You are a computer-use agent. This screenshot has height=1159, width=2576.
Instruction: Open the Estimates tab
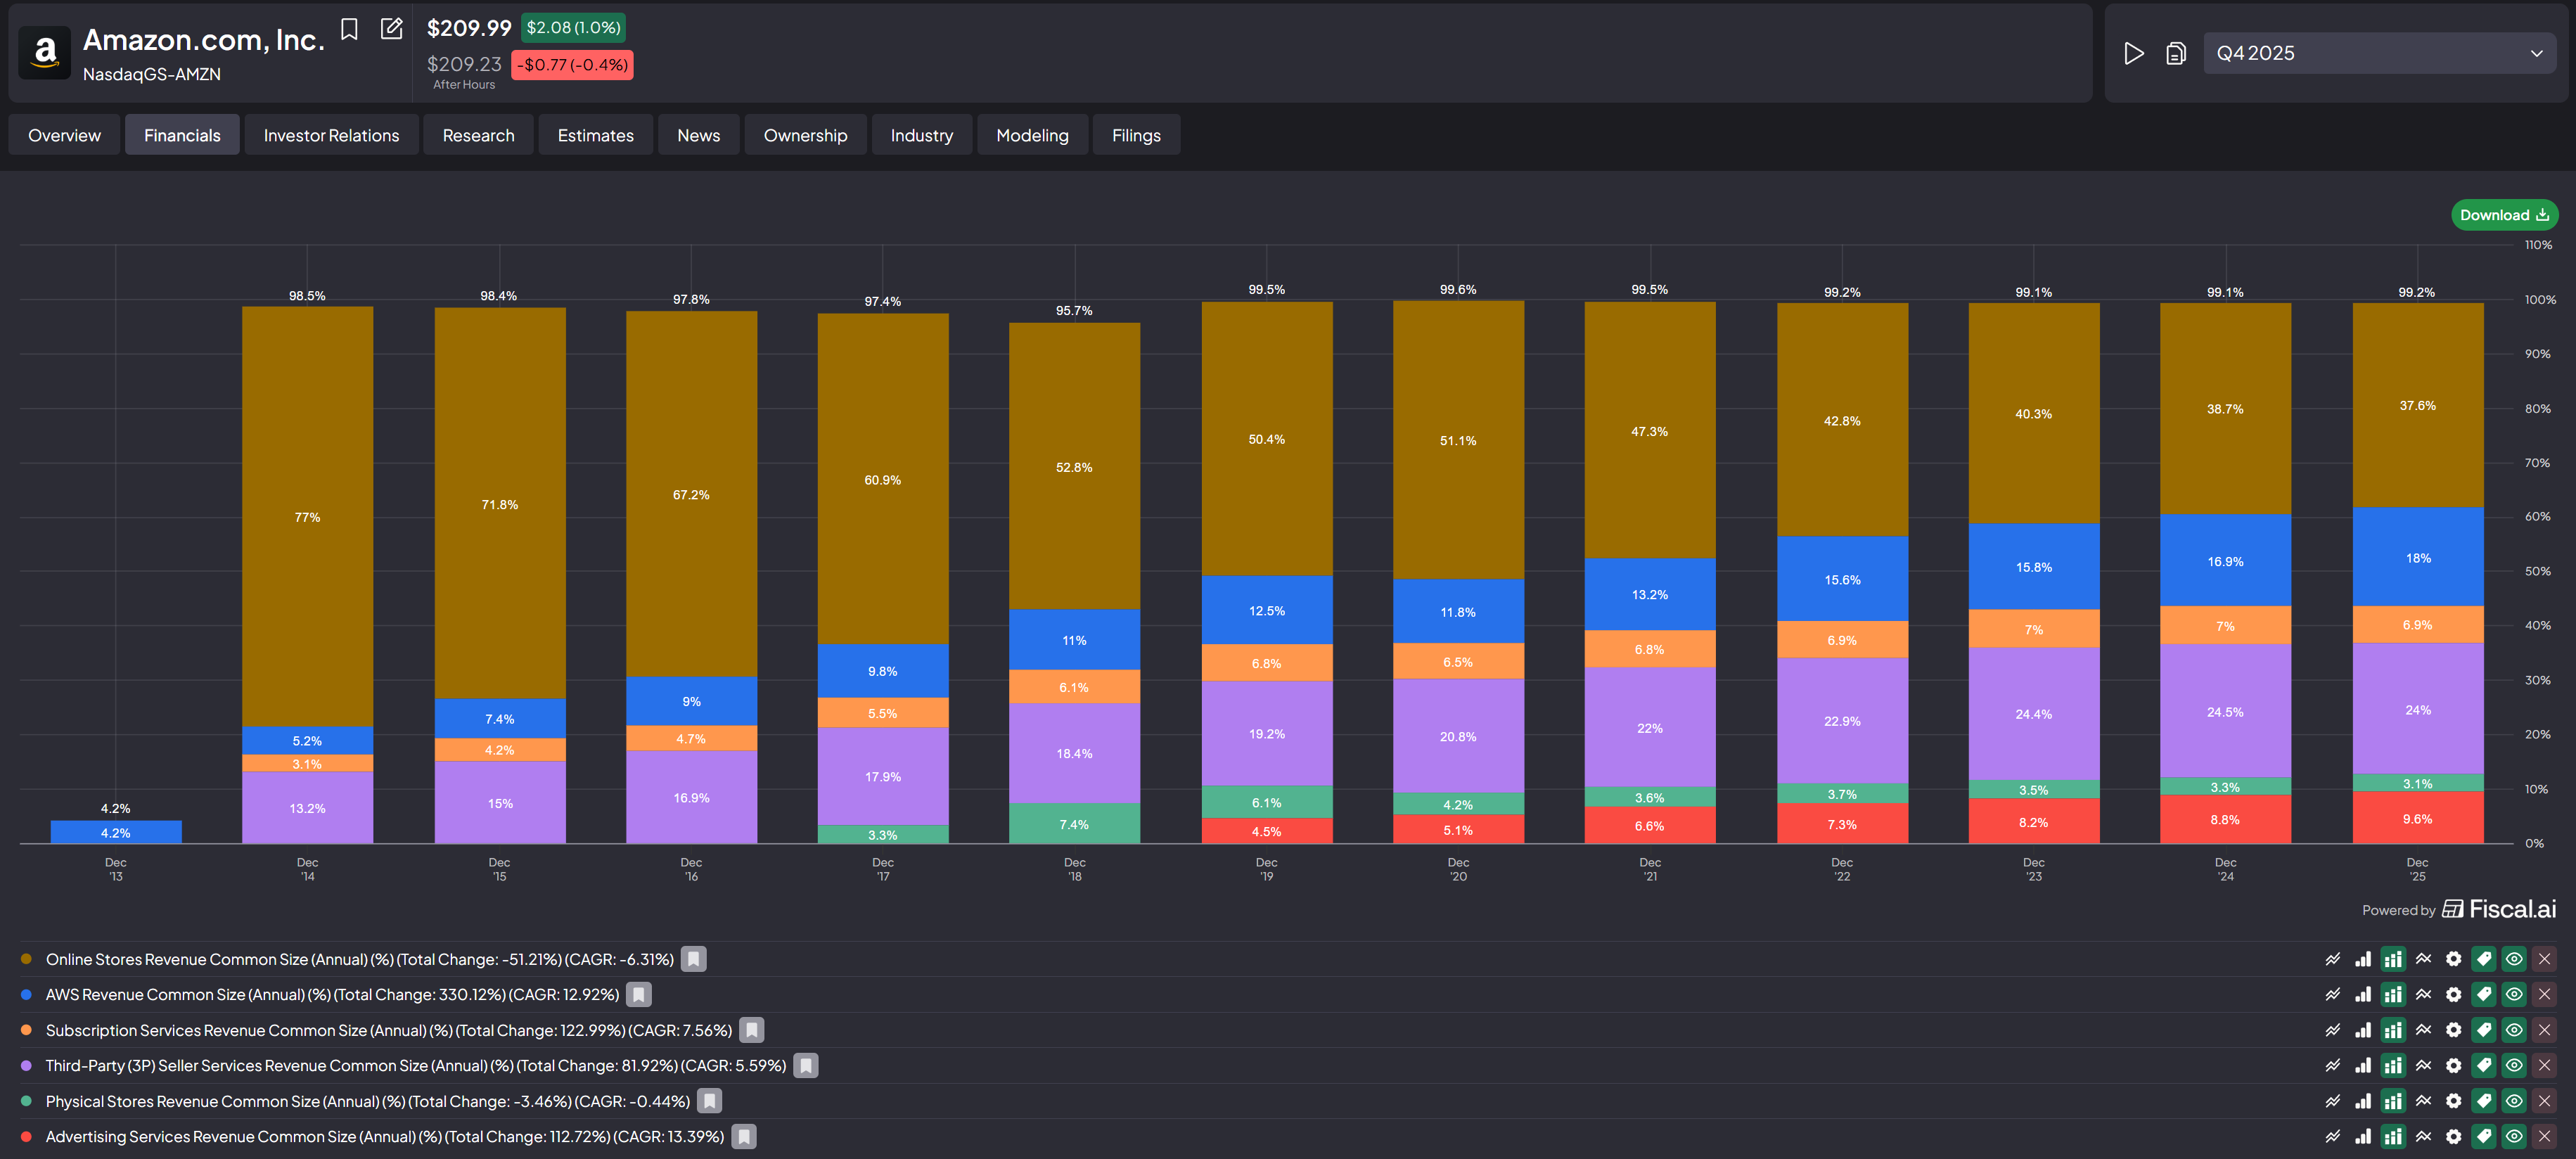(595, 135)
